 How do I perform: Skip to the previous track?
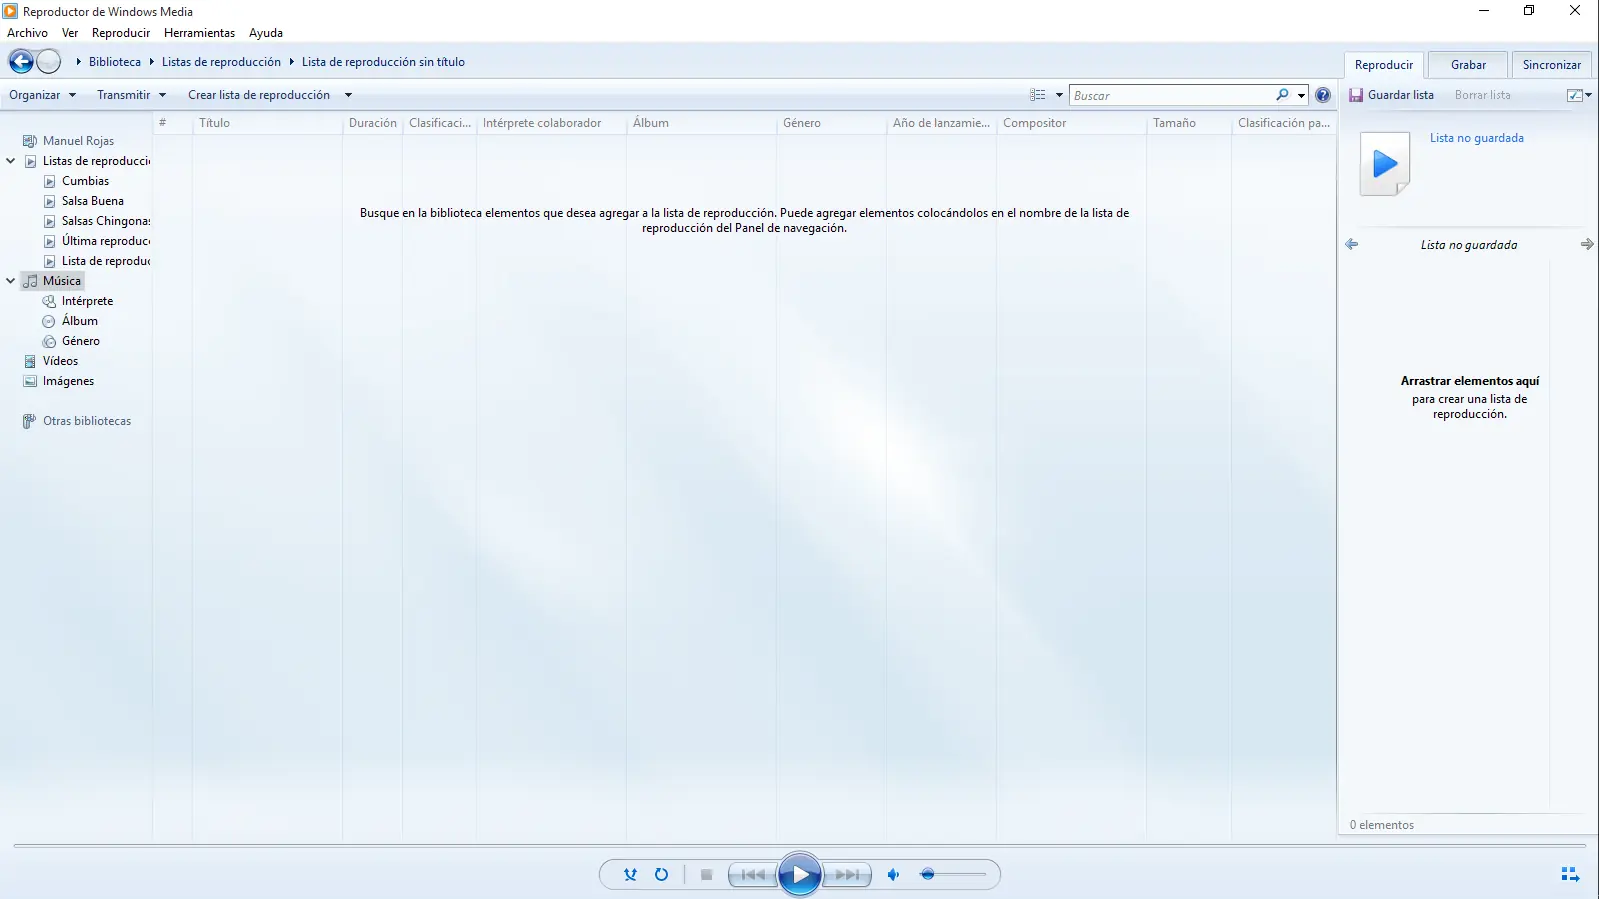tap(753, 874)
